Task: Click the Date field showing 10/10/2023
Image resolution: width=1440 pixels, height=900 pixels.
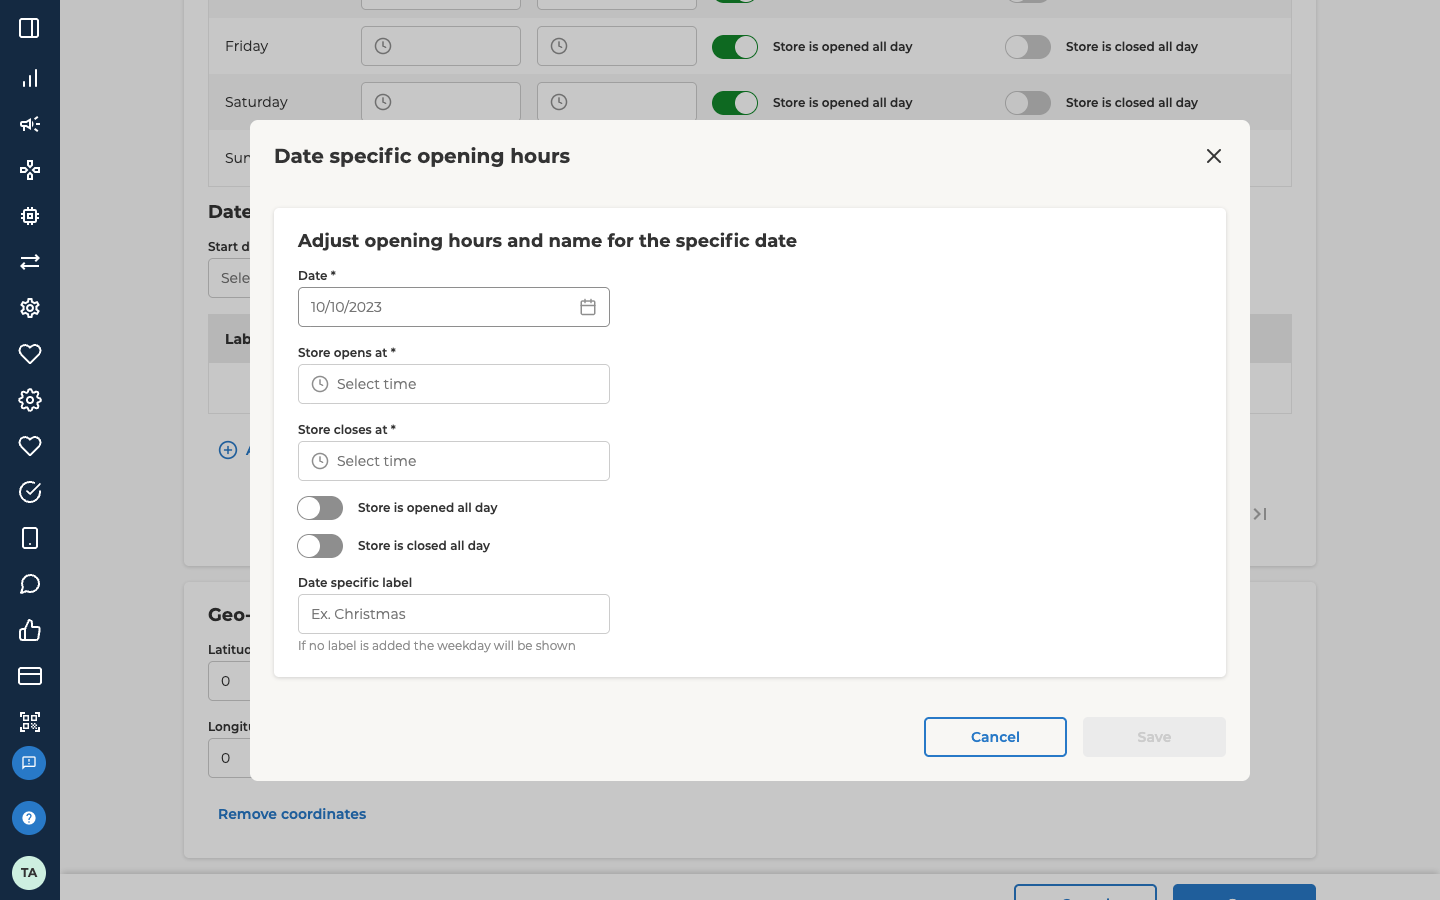Action: click(454, 307)
